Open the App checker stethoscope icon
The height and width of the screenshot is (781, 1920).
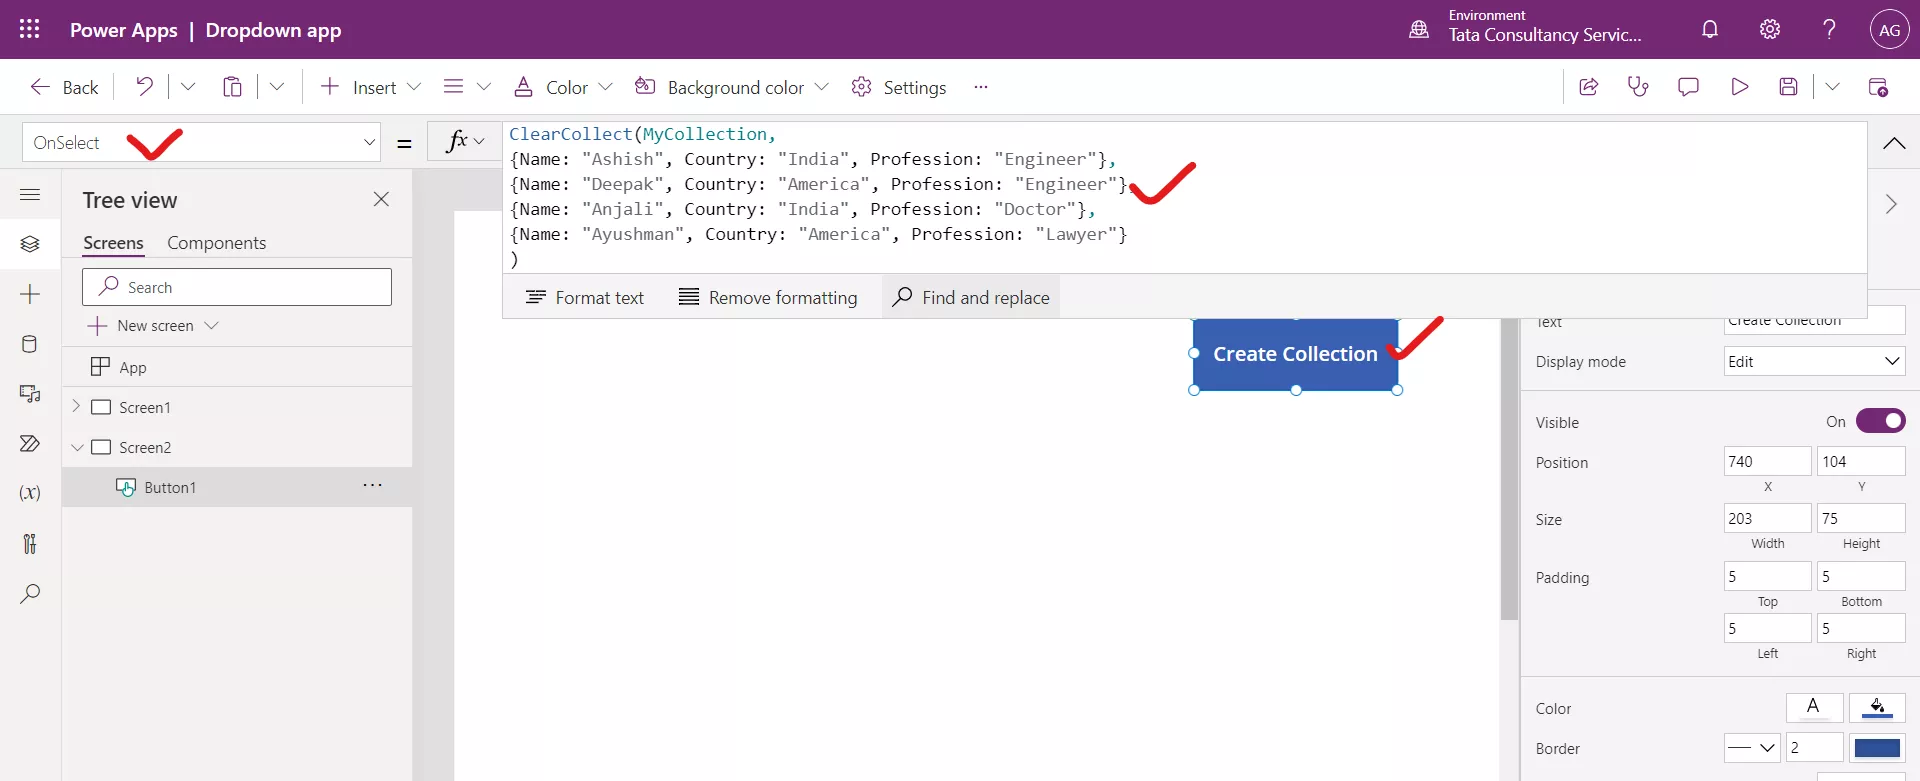pos(1638,87)
